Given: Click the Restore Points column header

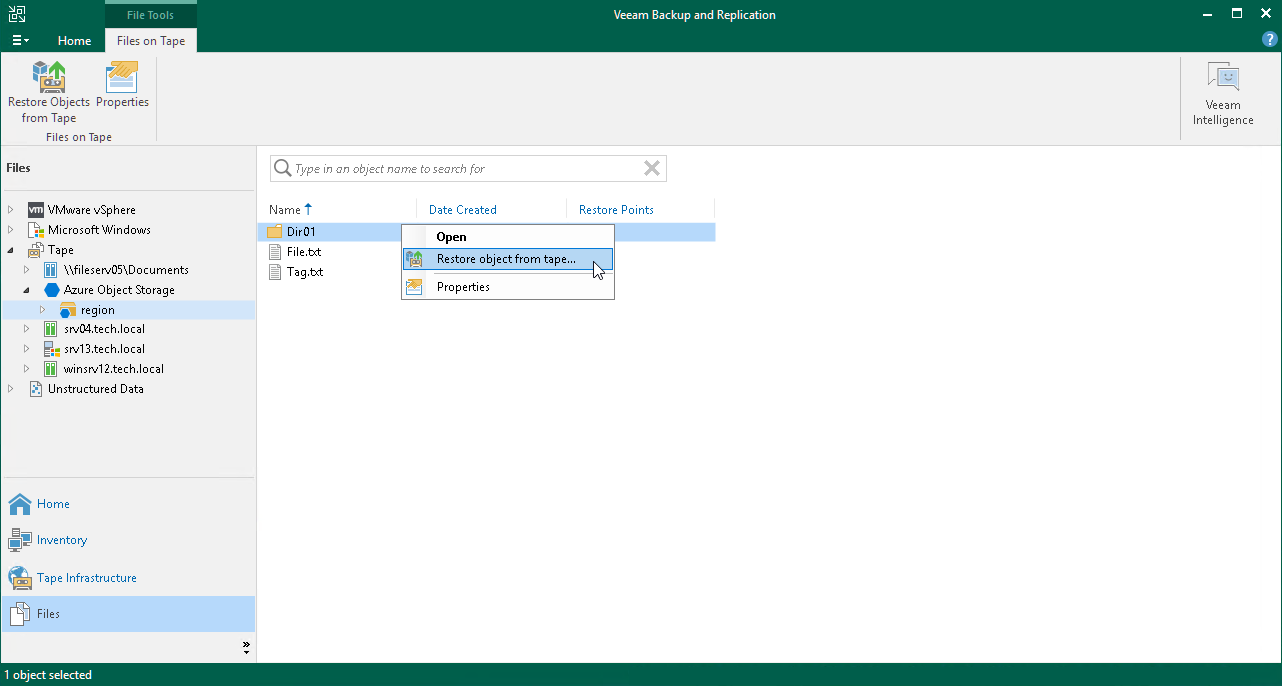Looking at the screenshot, I should pos(616,209).
